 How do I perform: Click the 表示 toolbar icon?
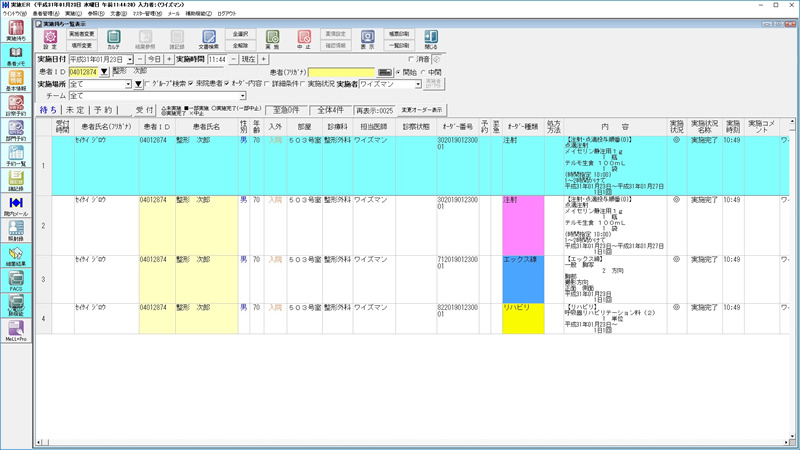click(367, 39)
